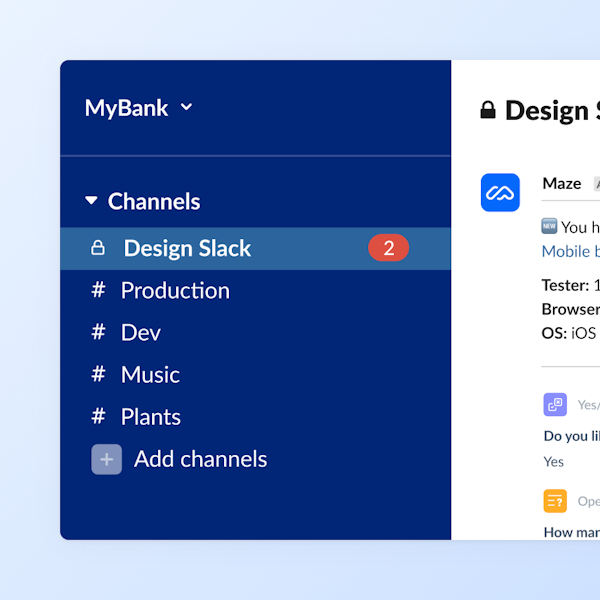Viewport: 600px width, 600px height.
Task: Open the Production channel
Action: click(x=175, y=290)
